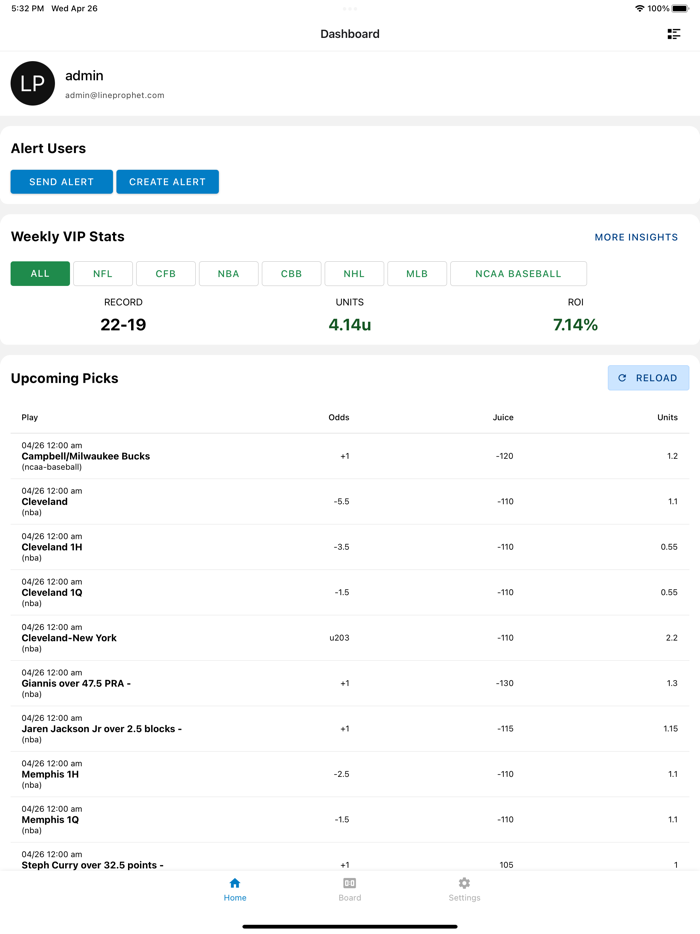Image resolution: width=700 pixels, height=934 pixels.
Task: Filter weekly stats by CBB
Action: pyautogui.click(x=291, y=273)
